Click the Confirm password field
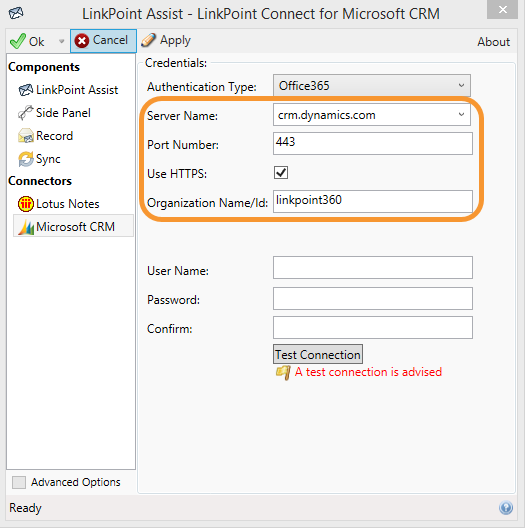This screenshot has height=530, width=526. click(x=373, y=328)
